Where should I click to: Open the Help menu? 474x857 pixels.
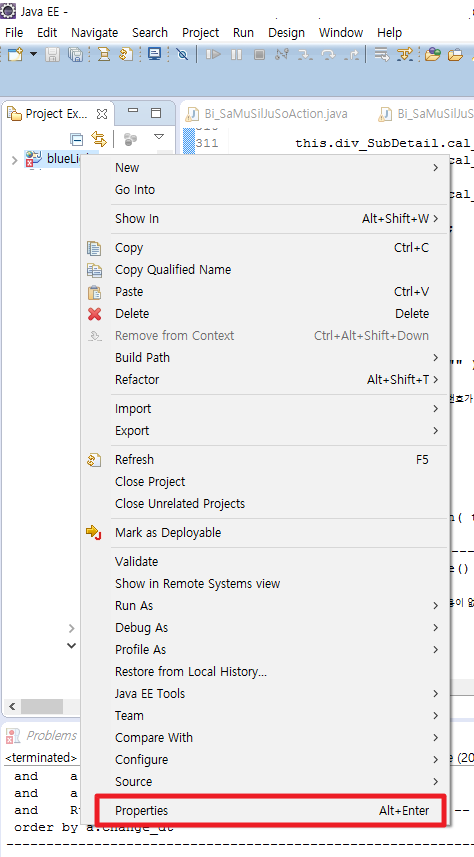(x=390, y=33)
